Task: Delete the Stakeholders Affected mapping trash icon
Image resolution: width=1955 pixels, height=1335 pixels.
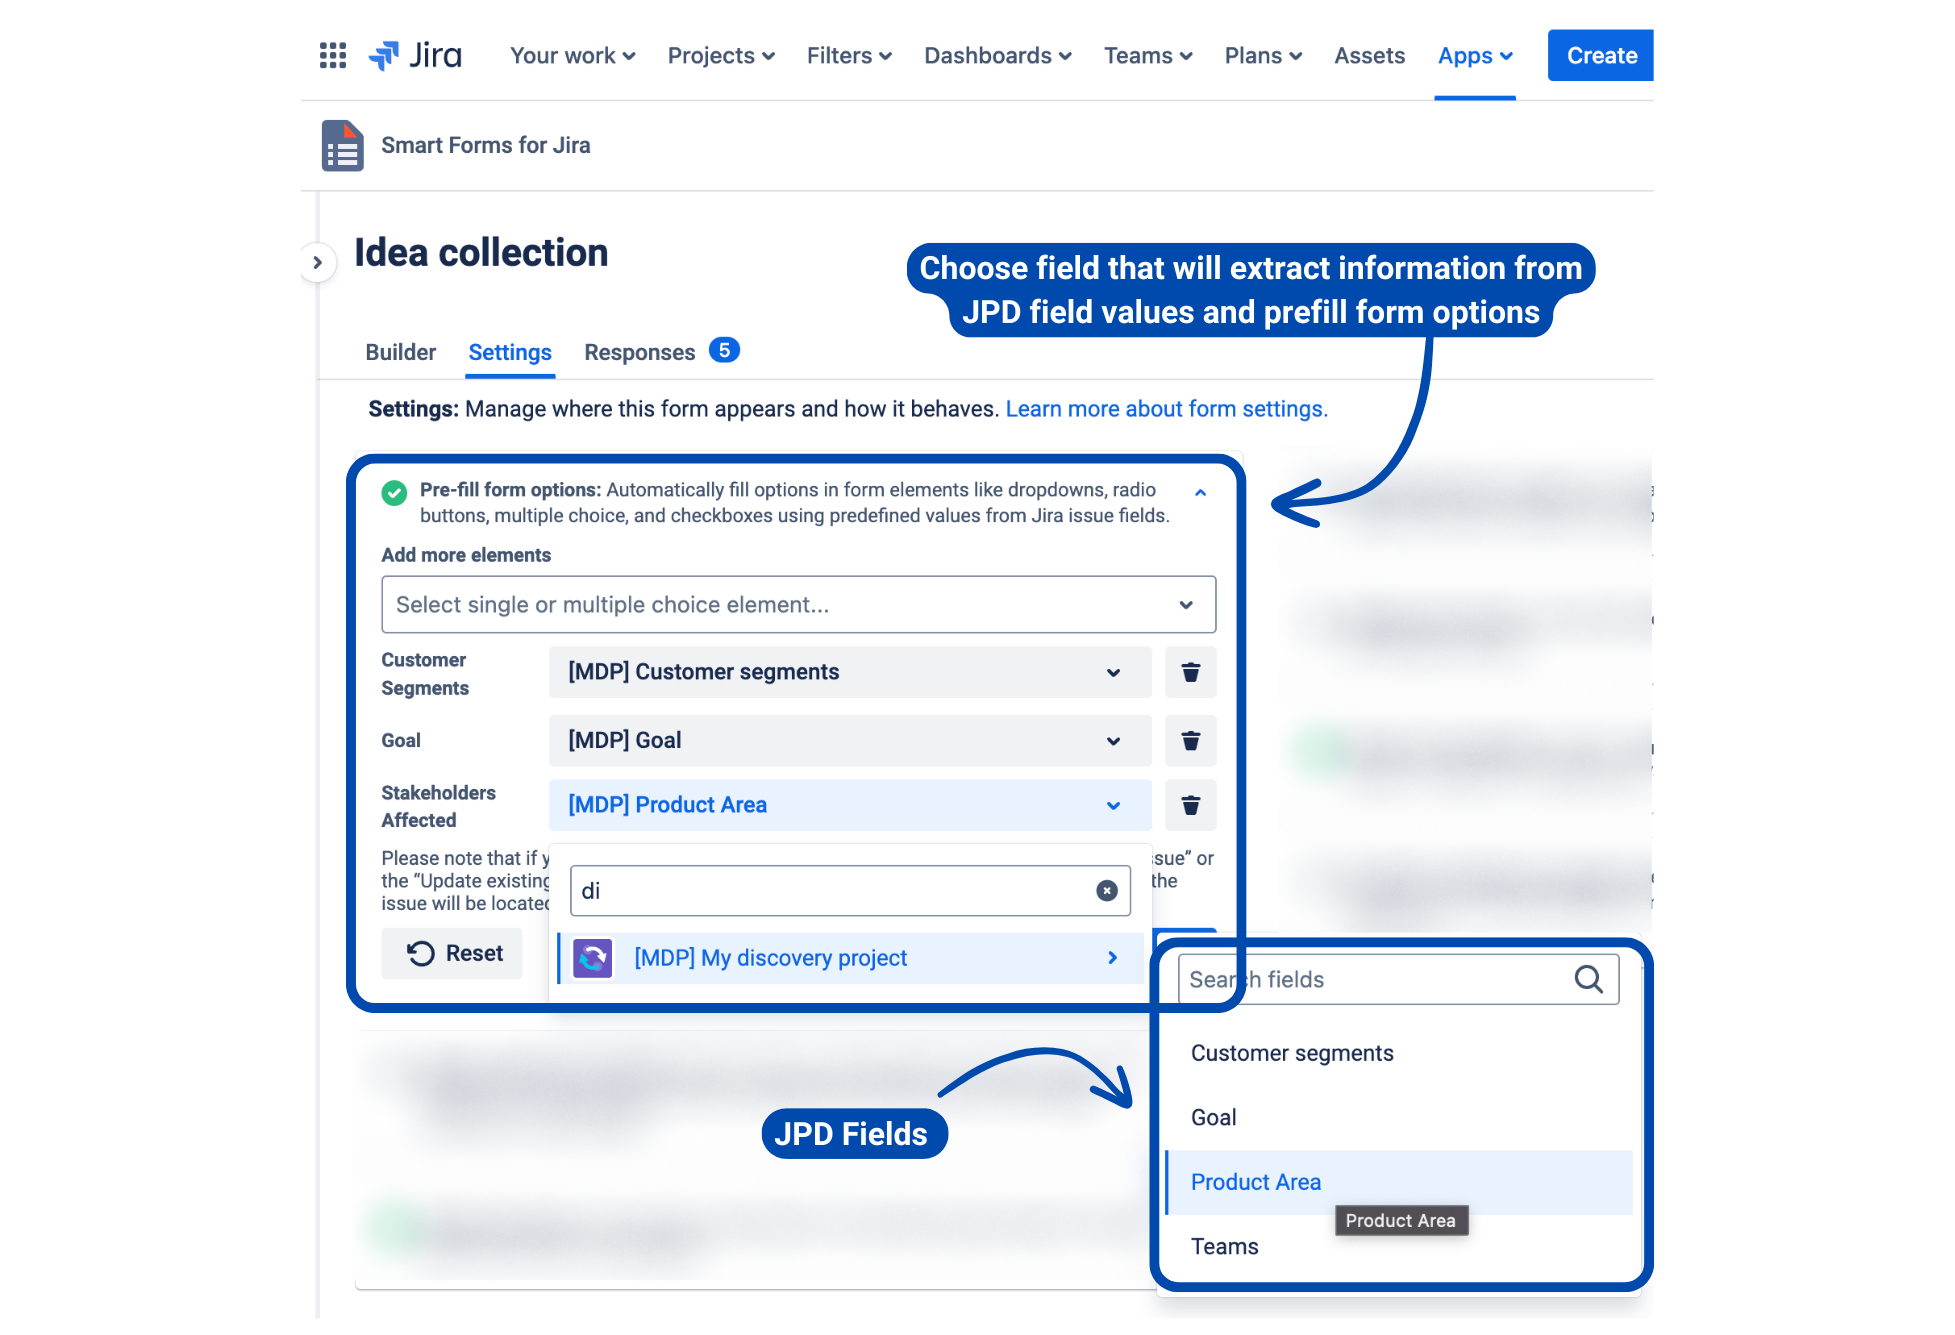Action: (1190, 805)
